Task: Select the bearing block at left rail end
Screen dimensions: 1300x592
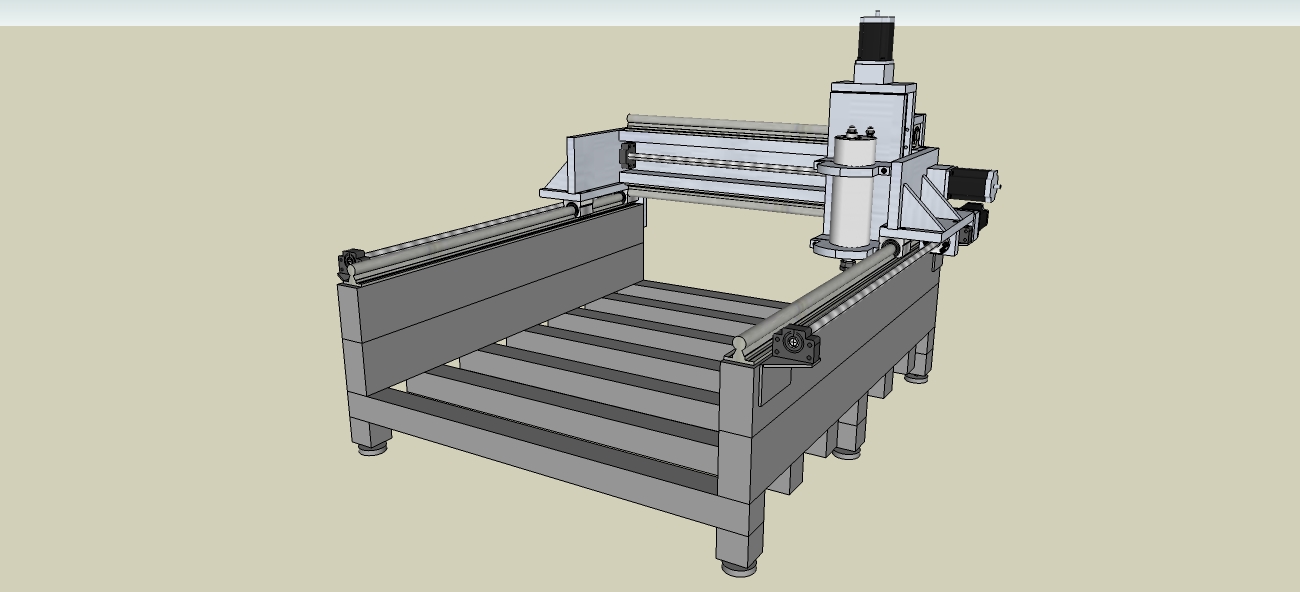Action: (x=351, y=264)
